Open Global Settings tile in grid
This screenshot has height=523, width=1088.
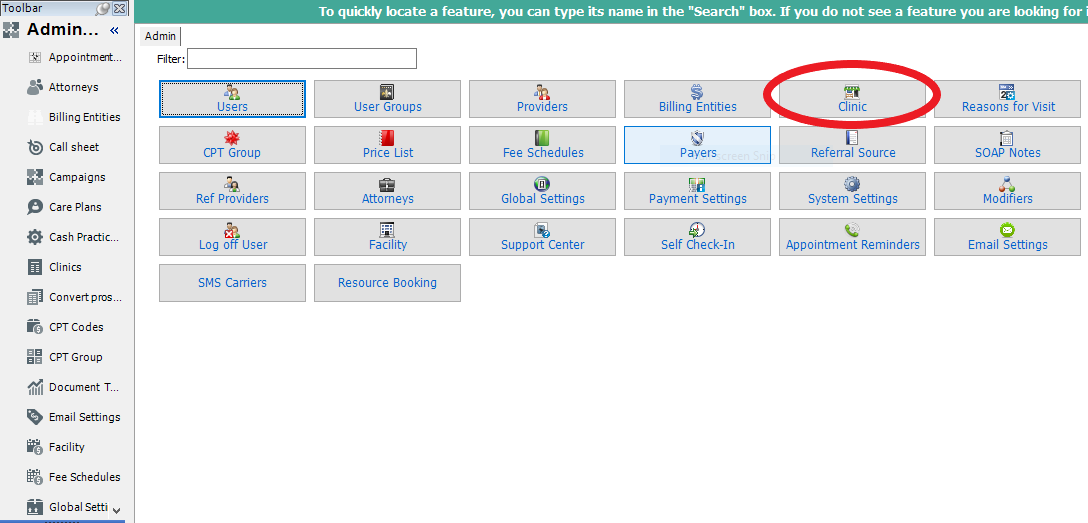click(542, 191)
